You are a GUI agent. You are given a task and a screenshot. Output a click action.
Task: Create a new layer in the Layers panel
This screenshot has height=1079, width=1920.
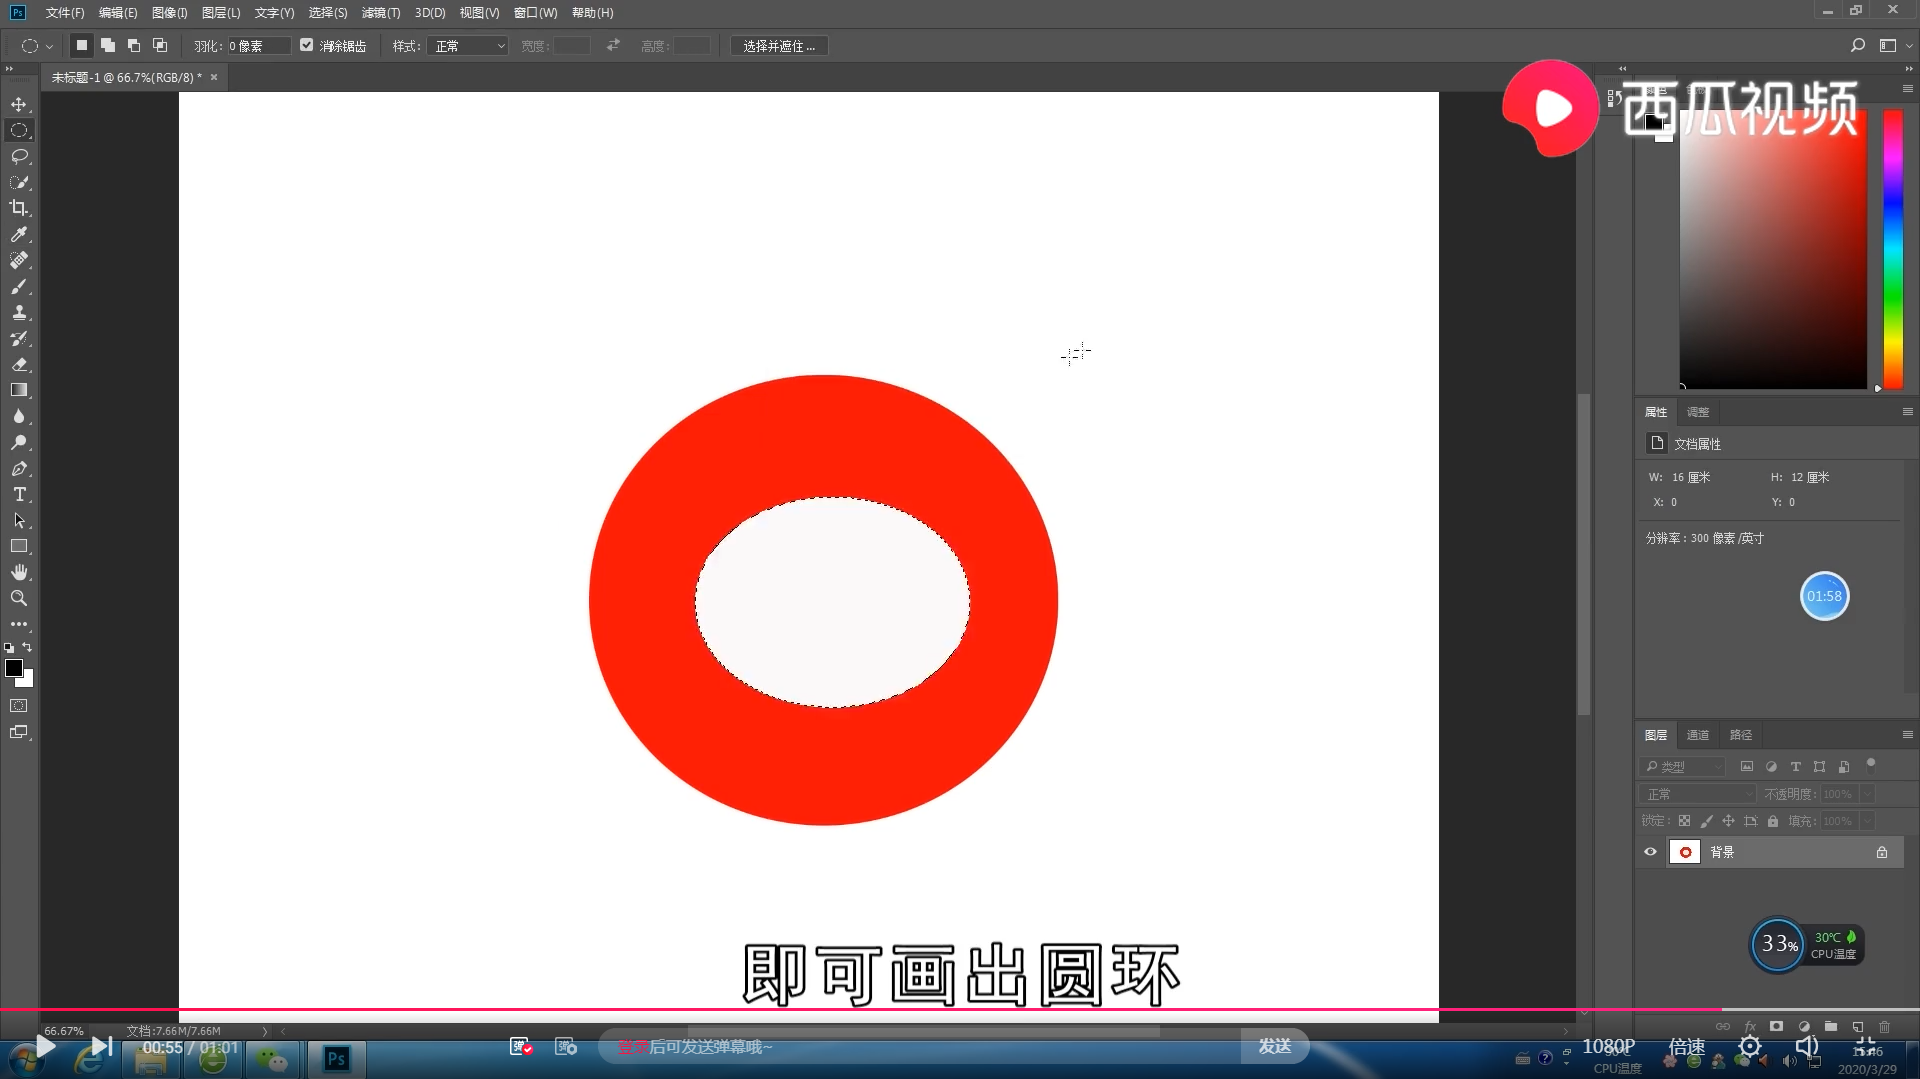pos(1855,1026)
